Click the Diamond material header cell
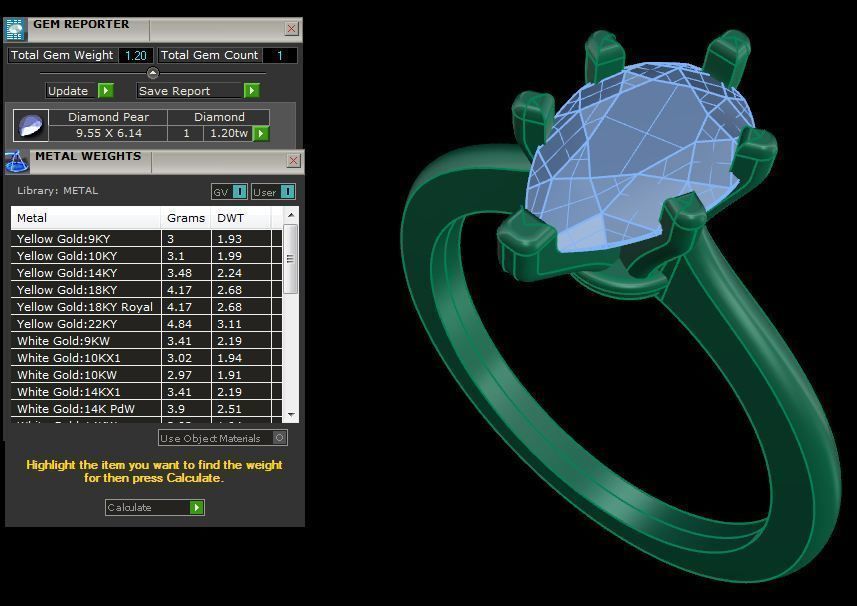This screenshot has height=606, width=857. coord(219,117)
